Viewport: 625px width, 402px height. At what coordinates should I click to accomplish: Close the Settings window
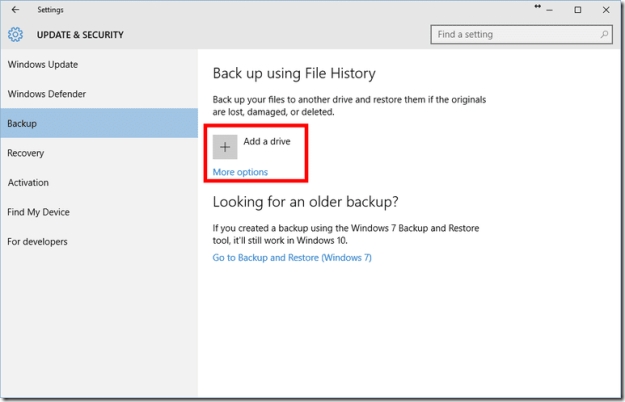pos(606,10)
